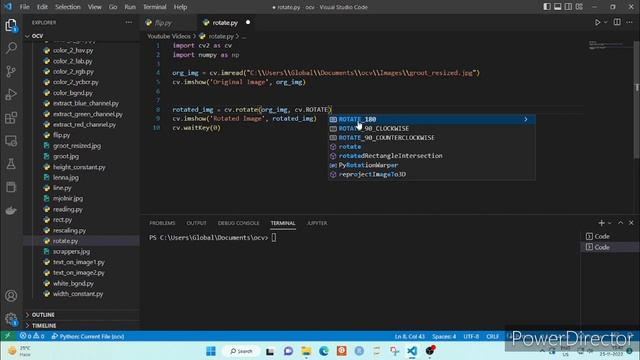The image size is (640, 360).
Task: Open the Extensions view
Action: tap(11, 118)
